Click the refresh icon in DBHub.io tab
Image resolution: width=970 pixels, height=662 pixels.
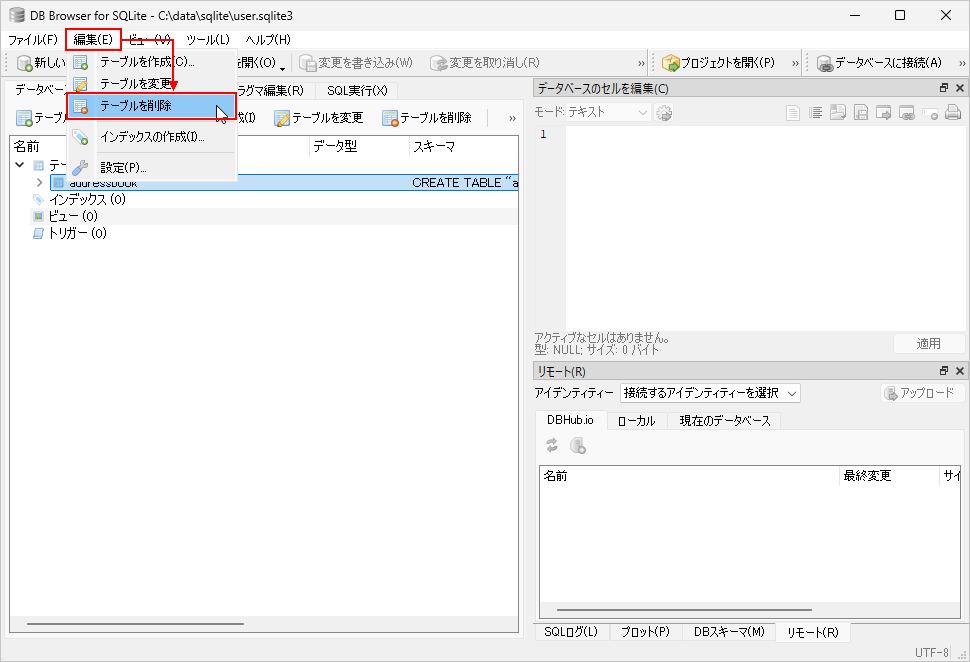(552, 446)
